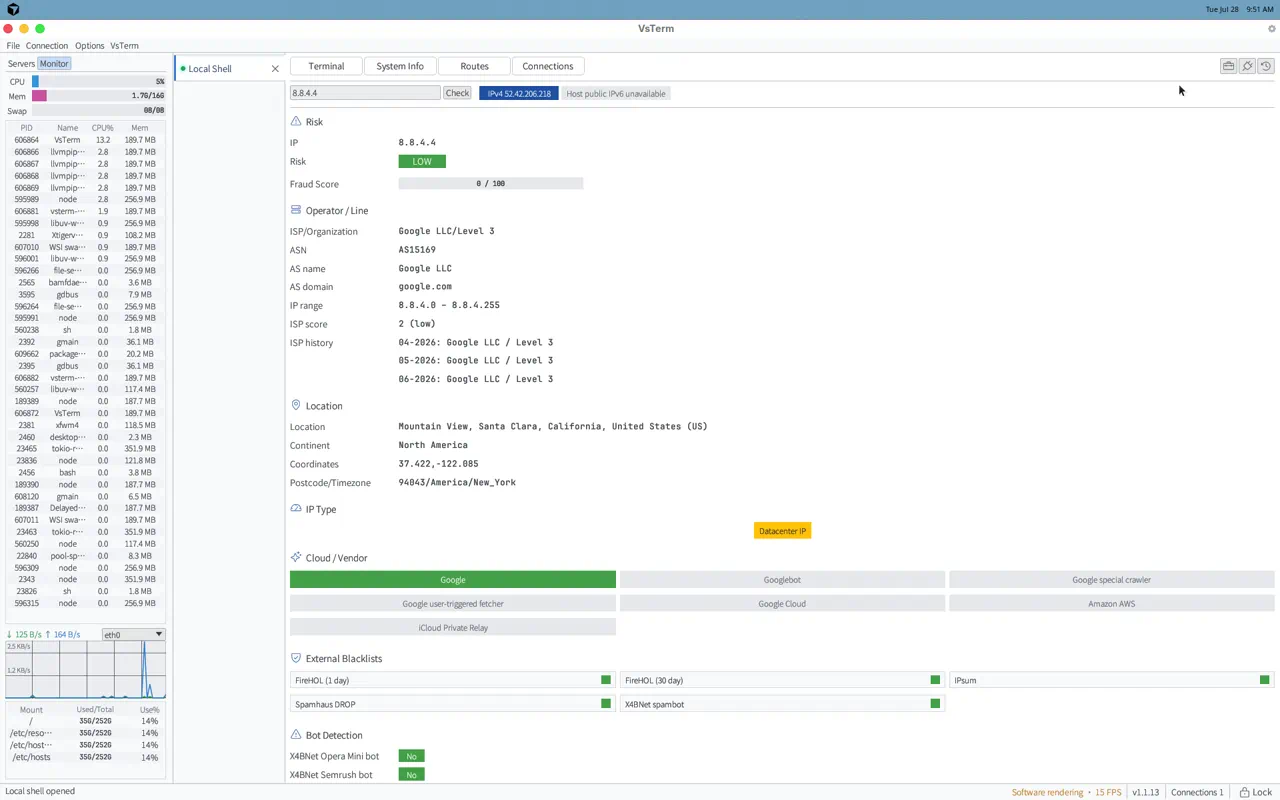This screenshot has height=800, width=1280.
Task: Select the Local Shell session tab
Action: (228, 69)
